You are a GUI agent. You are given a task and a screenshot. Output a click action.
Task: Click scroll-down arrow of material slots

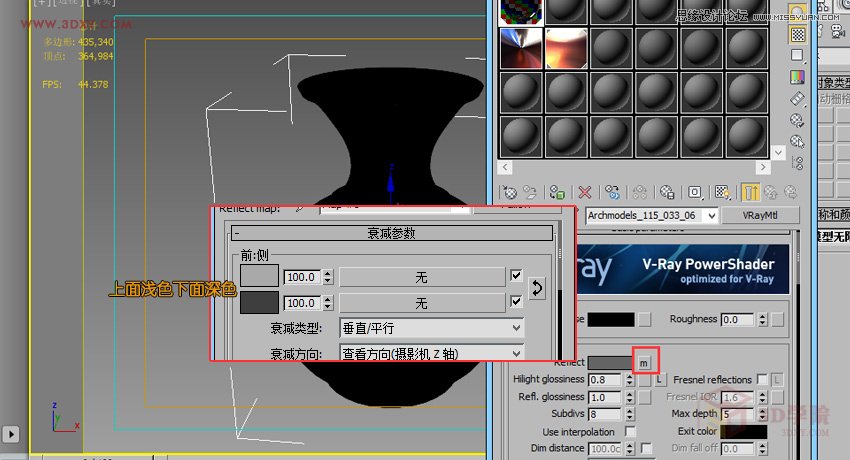[x=778, y=153]
